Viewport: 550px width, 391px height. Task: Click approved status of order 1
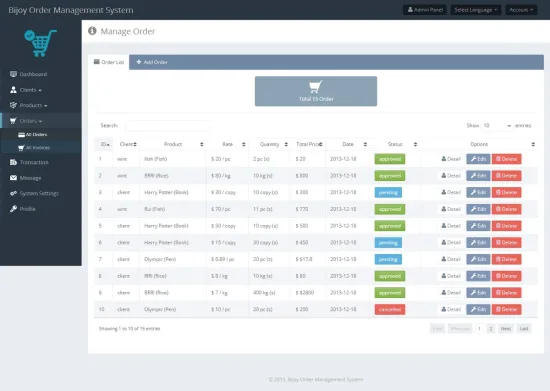coord(390,159)
